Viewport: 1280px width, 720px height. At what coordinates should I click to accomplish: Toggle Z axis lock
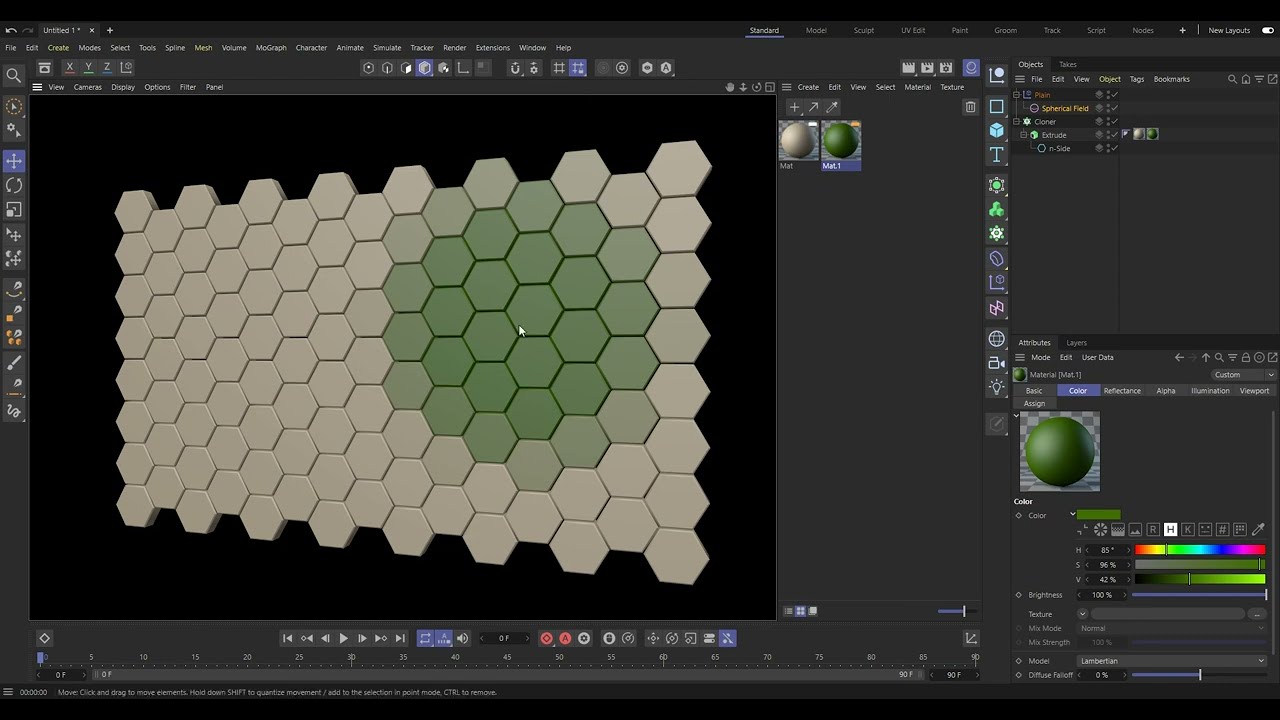107,67
